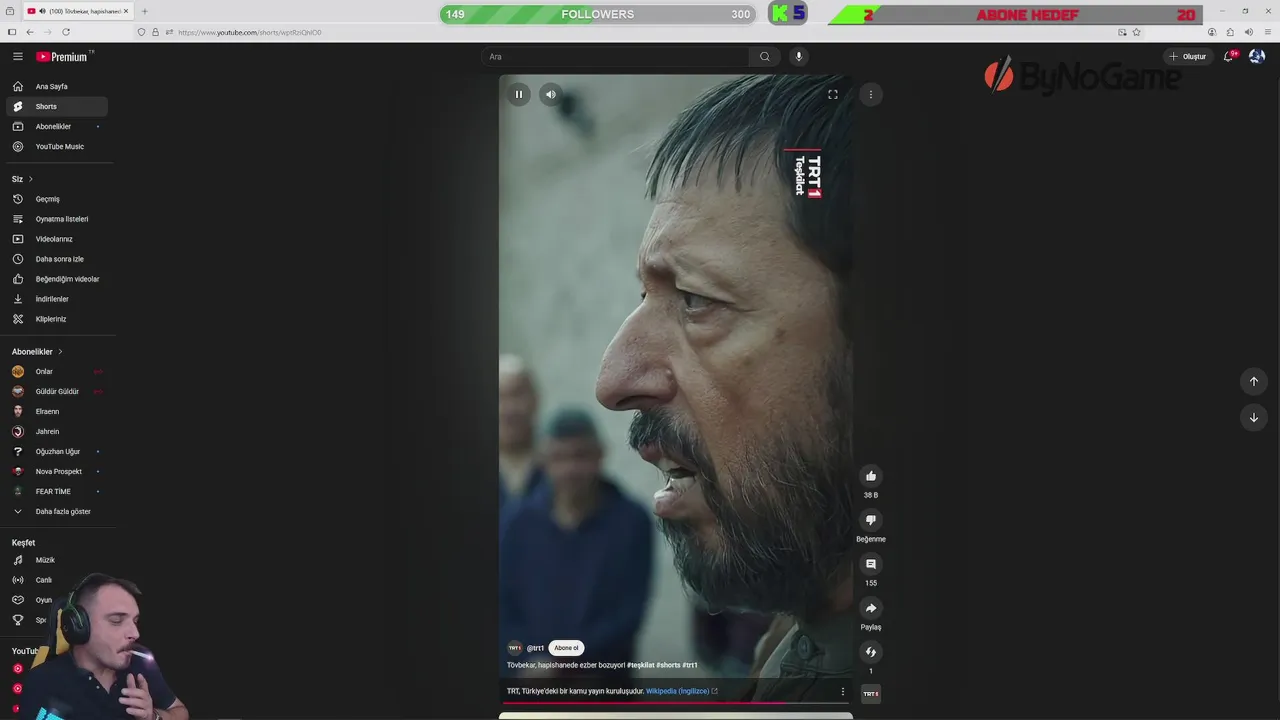Viewport: 1280px width, 720px height.
Task: Go to next Short with down arrow
Action: click(x=1254, y=417)
